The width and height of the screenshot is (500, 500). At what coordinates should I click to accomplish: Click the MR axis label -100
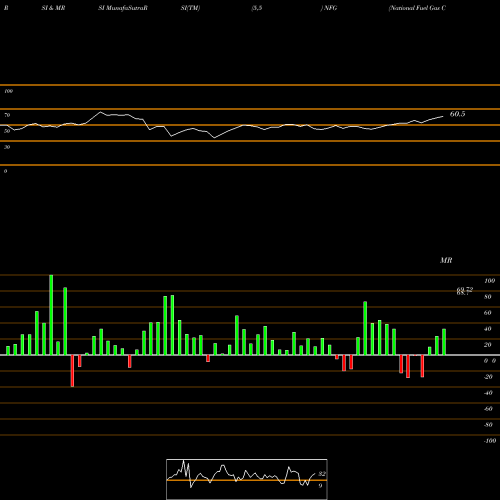(x=490, y=441)
